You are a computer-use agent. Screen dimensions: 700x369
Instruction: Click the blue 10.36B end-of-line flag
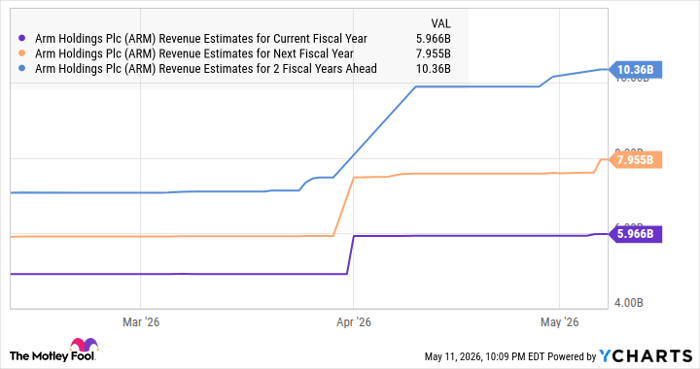[635, 70]
